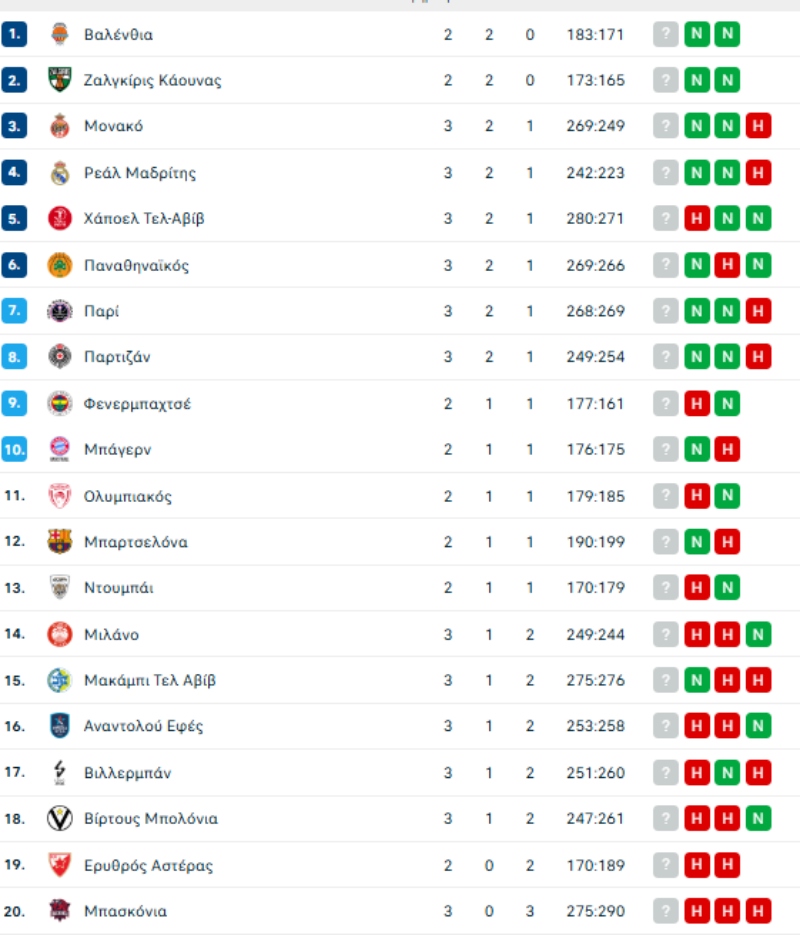Click the Φενερμπαχτσέ team badge
The width and height of the screenshot is (800, 935).
click(x=60, y=404)
